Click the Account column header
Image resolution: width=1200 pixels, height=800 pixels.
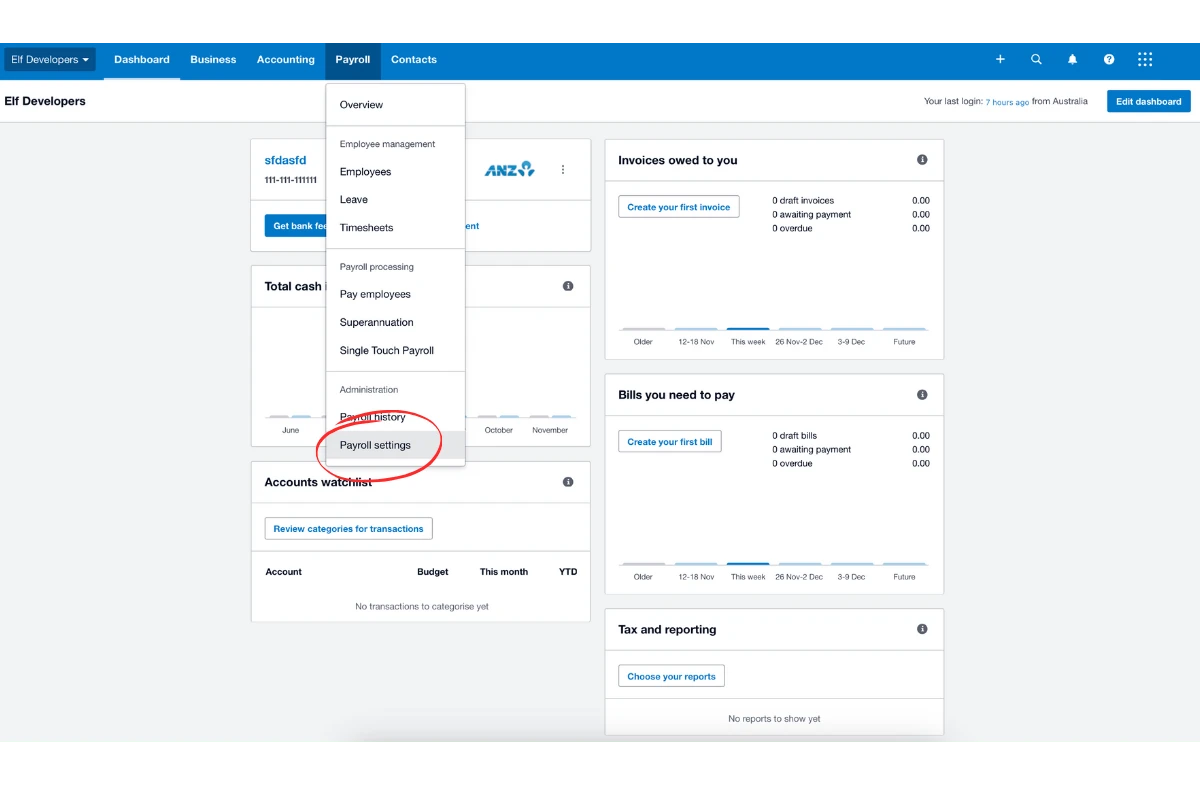point(284,572)
